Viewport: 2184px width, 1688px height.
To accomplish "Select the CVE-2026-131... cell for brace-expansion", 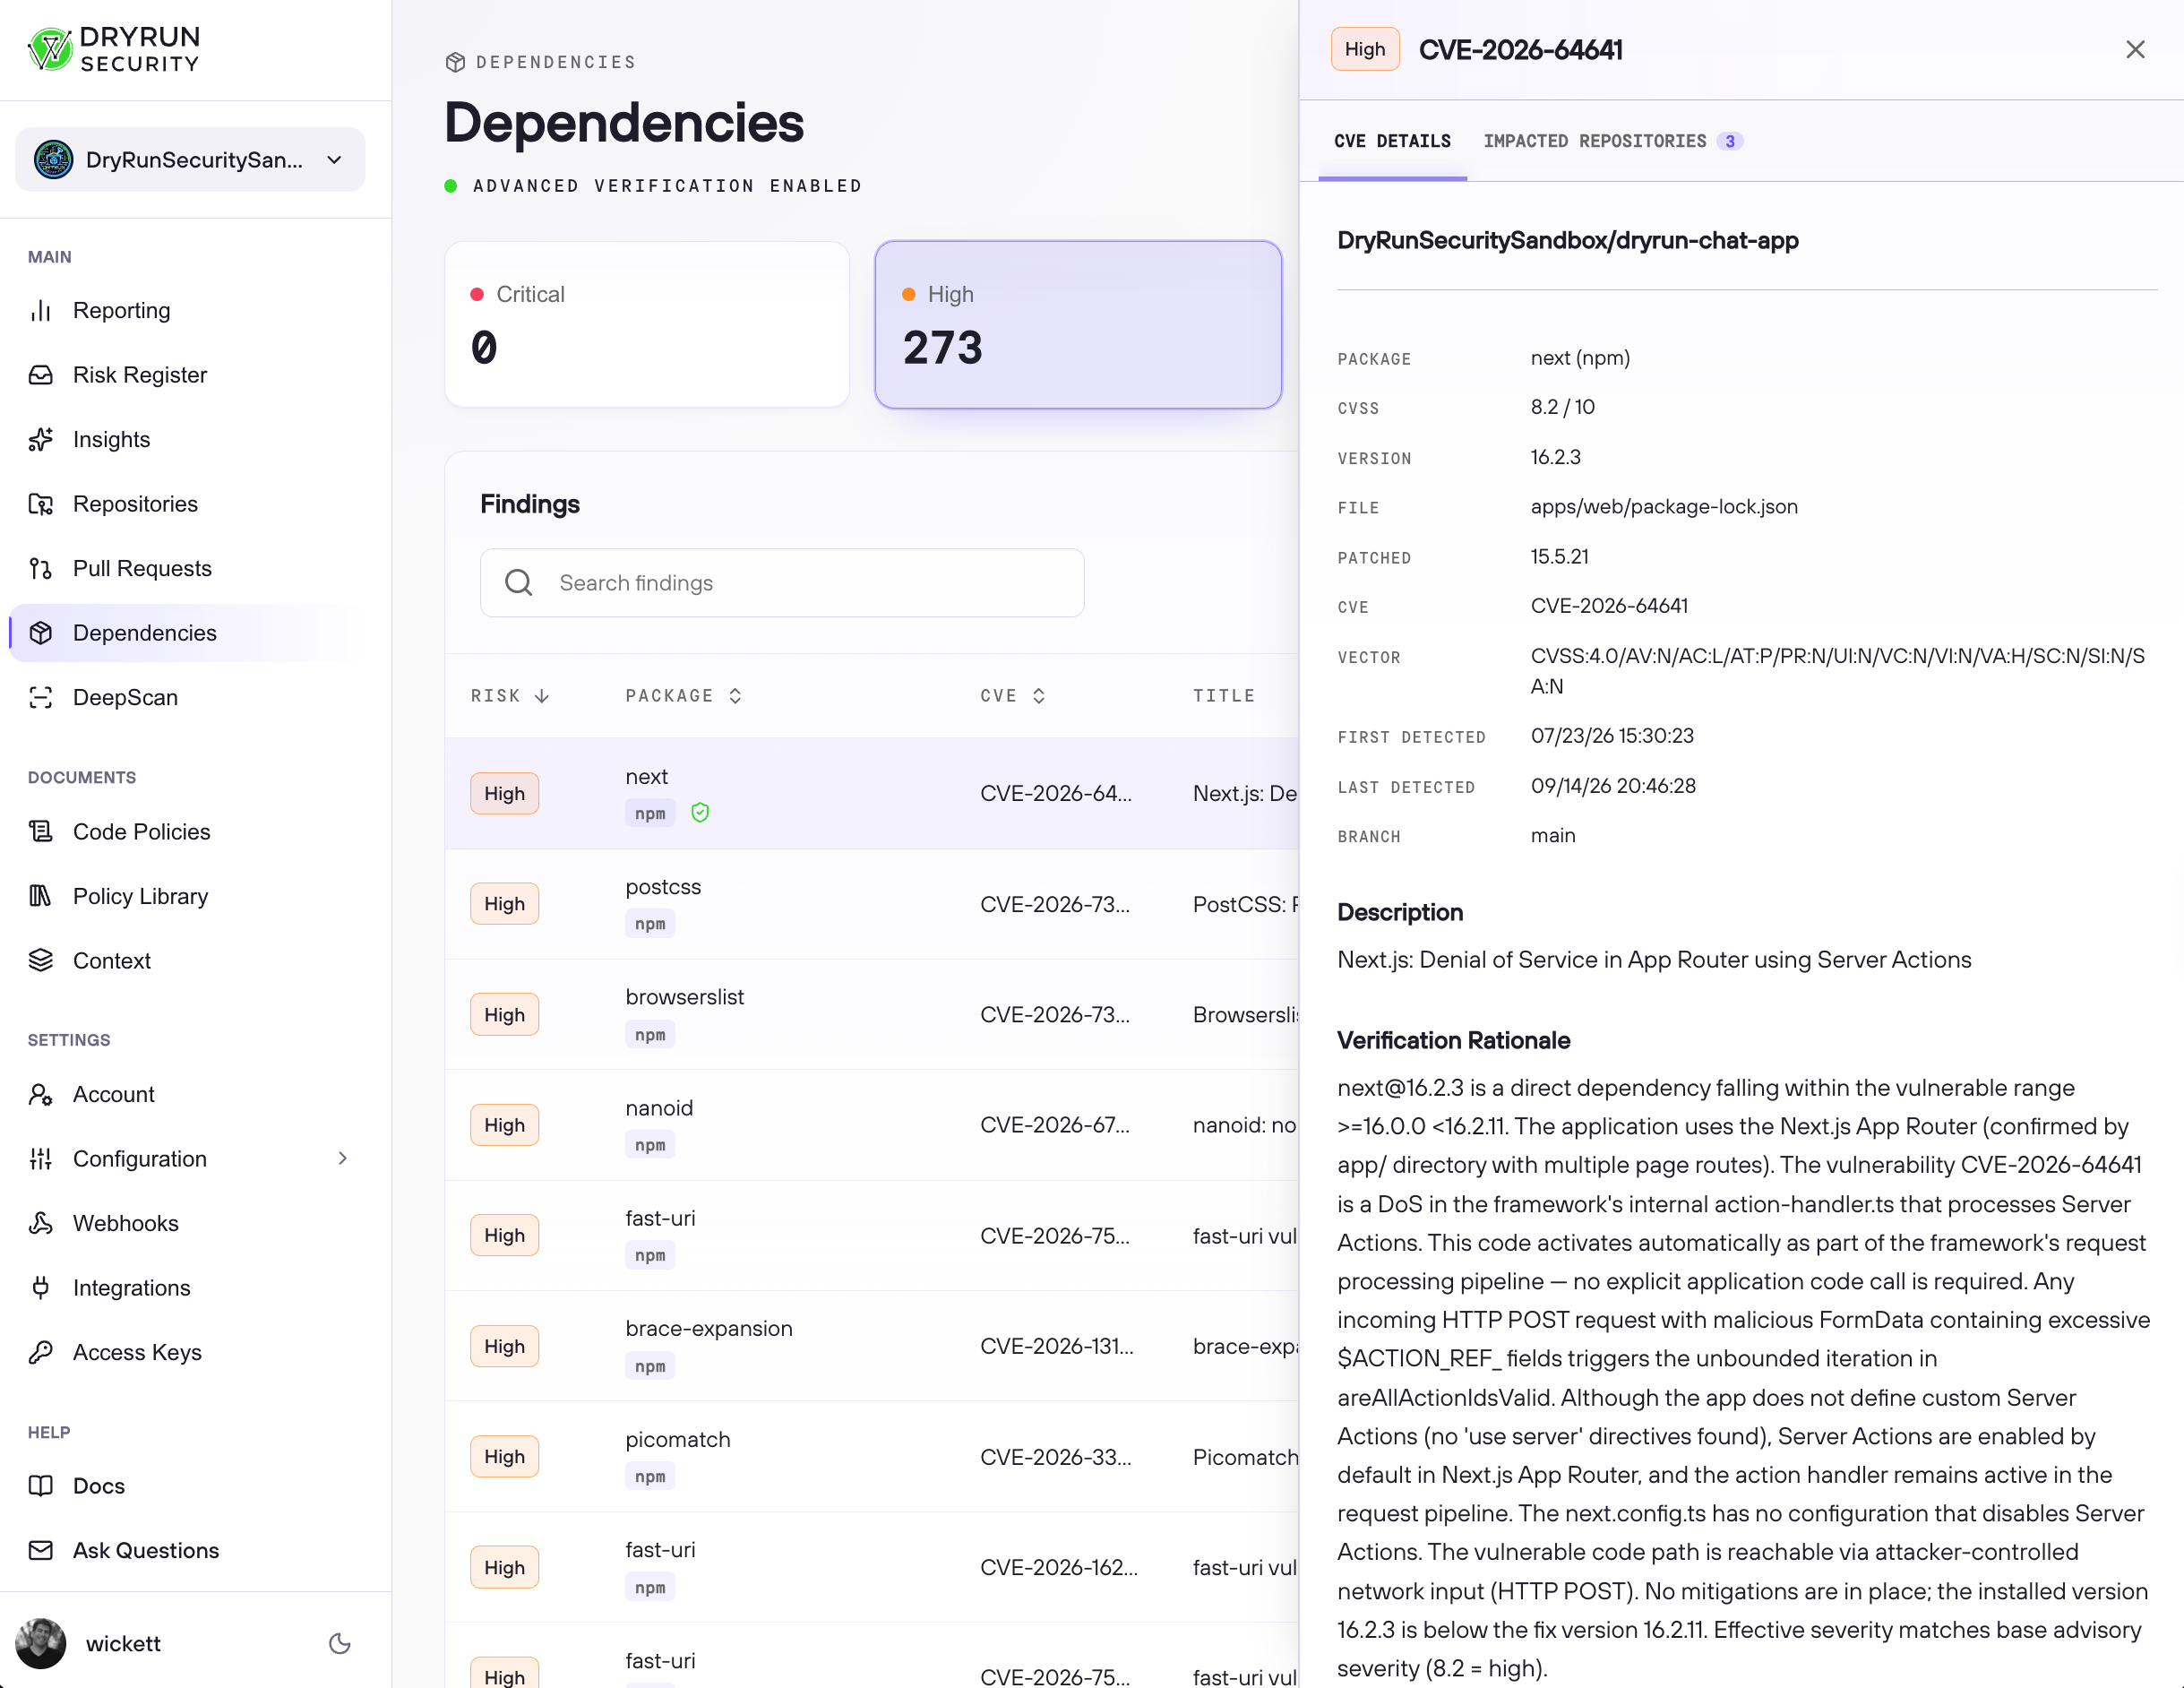I will coord(1056,1346).
